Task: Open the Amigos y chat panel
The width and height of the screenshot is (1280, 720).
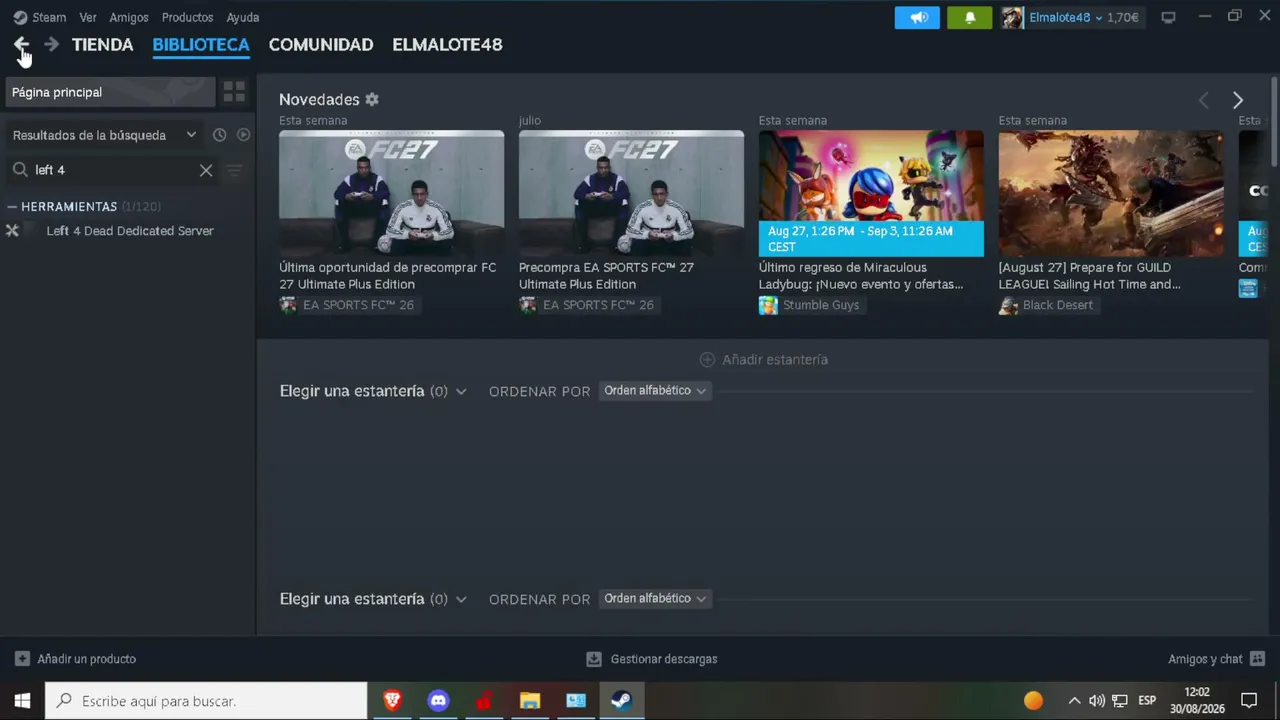Action: click(x=1205, y=659)
